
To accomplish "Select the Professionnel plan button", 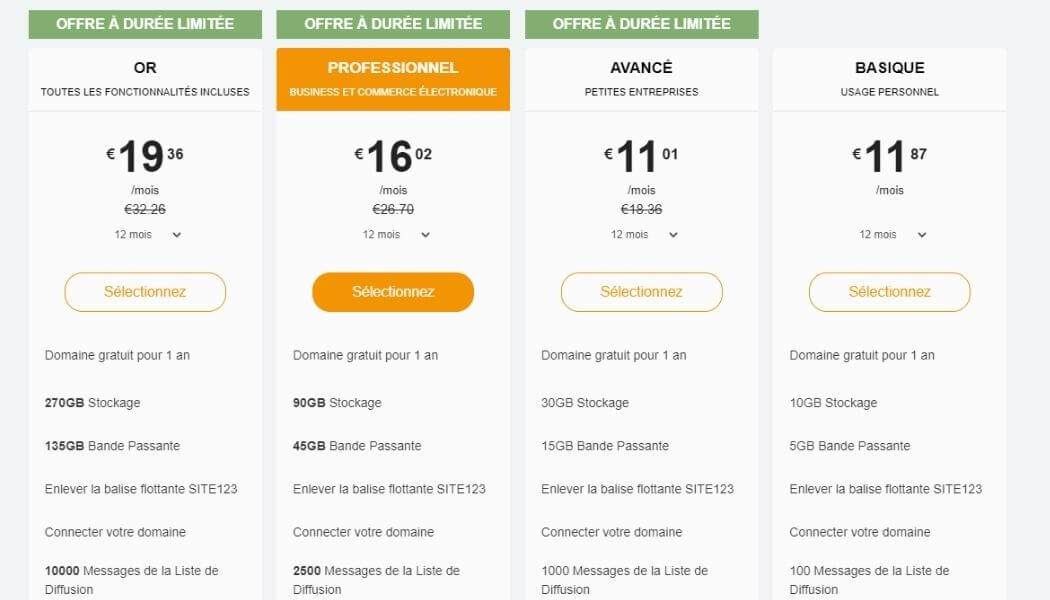I will click(x=393, y=292).
